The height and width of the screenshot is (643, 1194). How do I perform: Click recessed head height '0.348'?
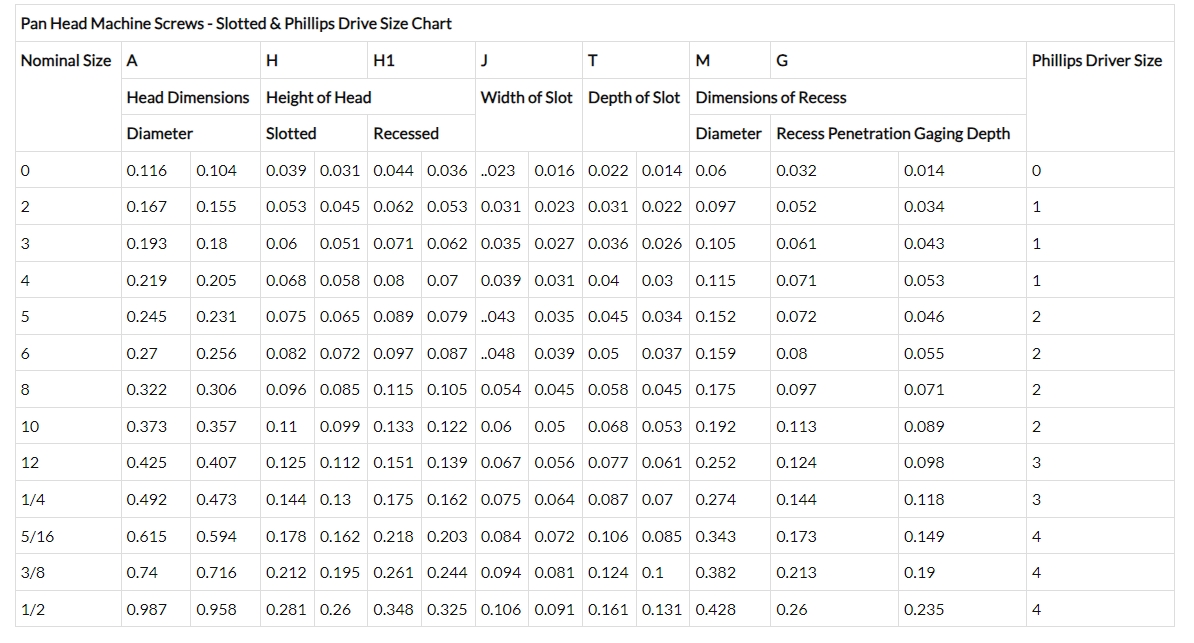point(393,609)
